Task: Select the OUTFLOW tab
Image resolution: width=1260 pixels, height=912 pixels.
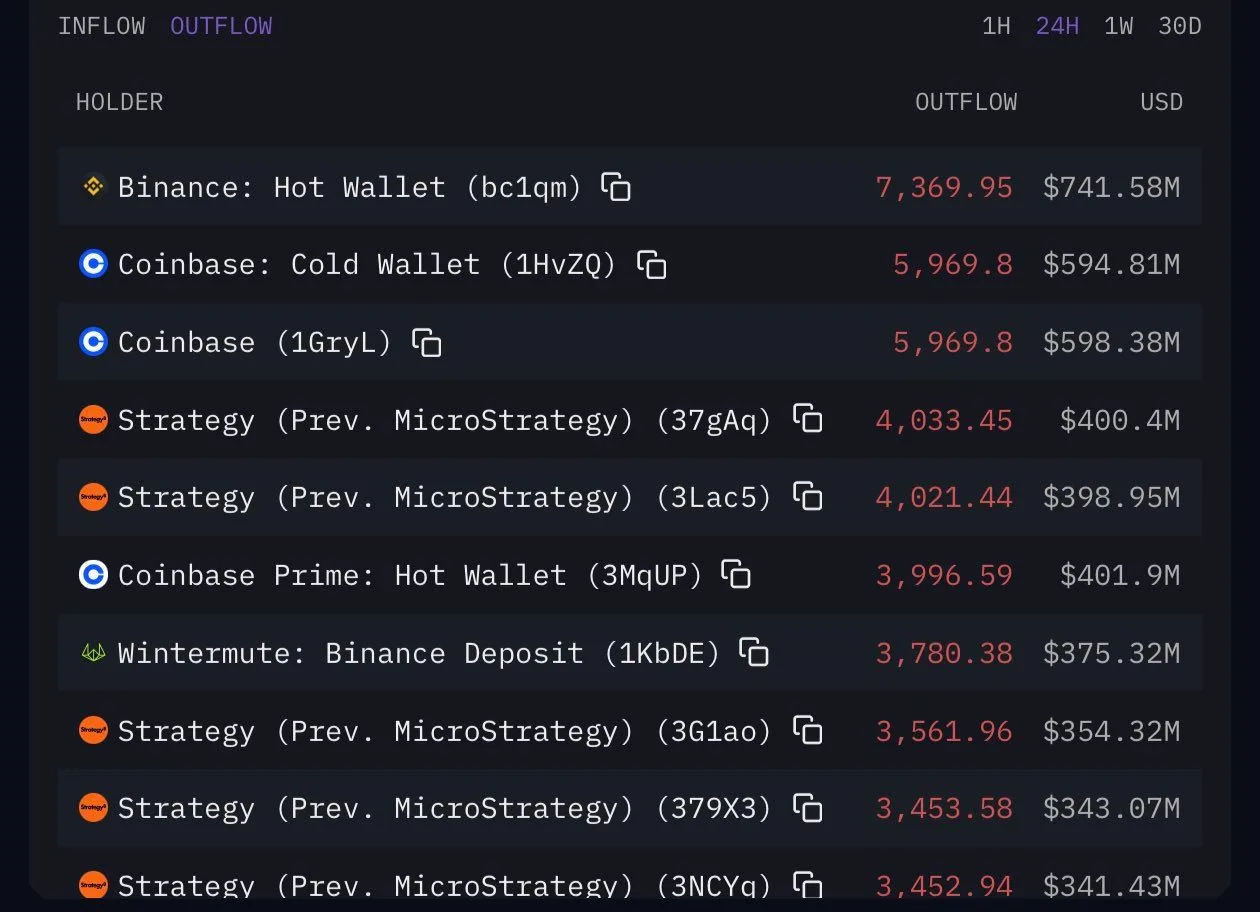Action: [x=221, y=26]
